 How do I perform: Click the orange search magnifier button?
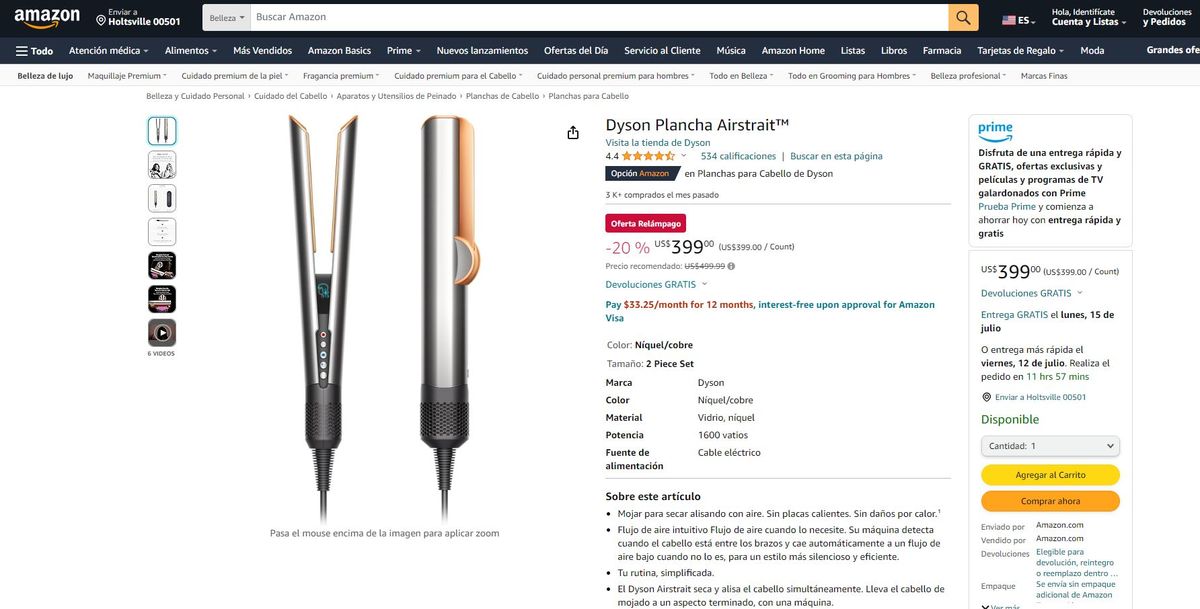click(963, 17)
